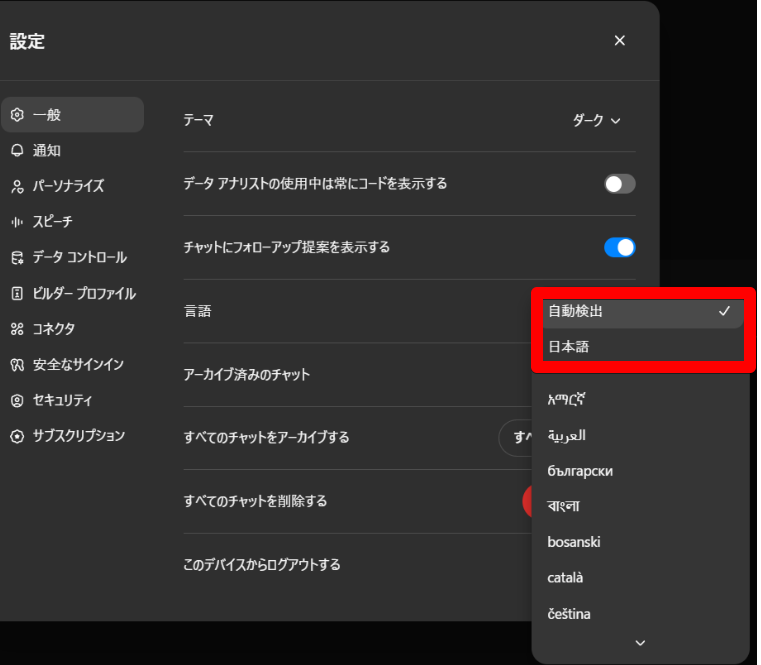
Task: Choose Arabic العربية language
Action: coord(641,435)
